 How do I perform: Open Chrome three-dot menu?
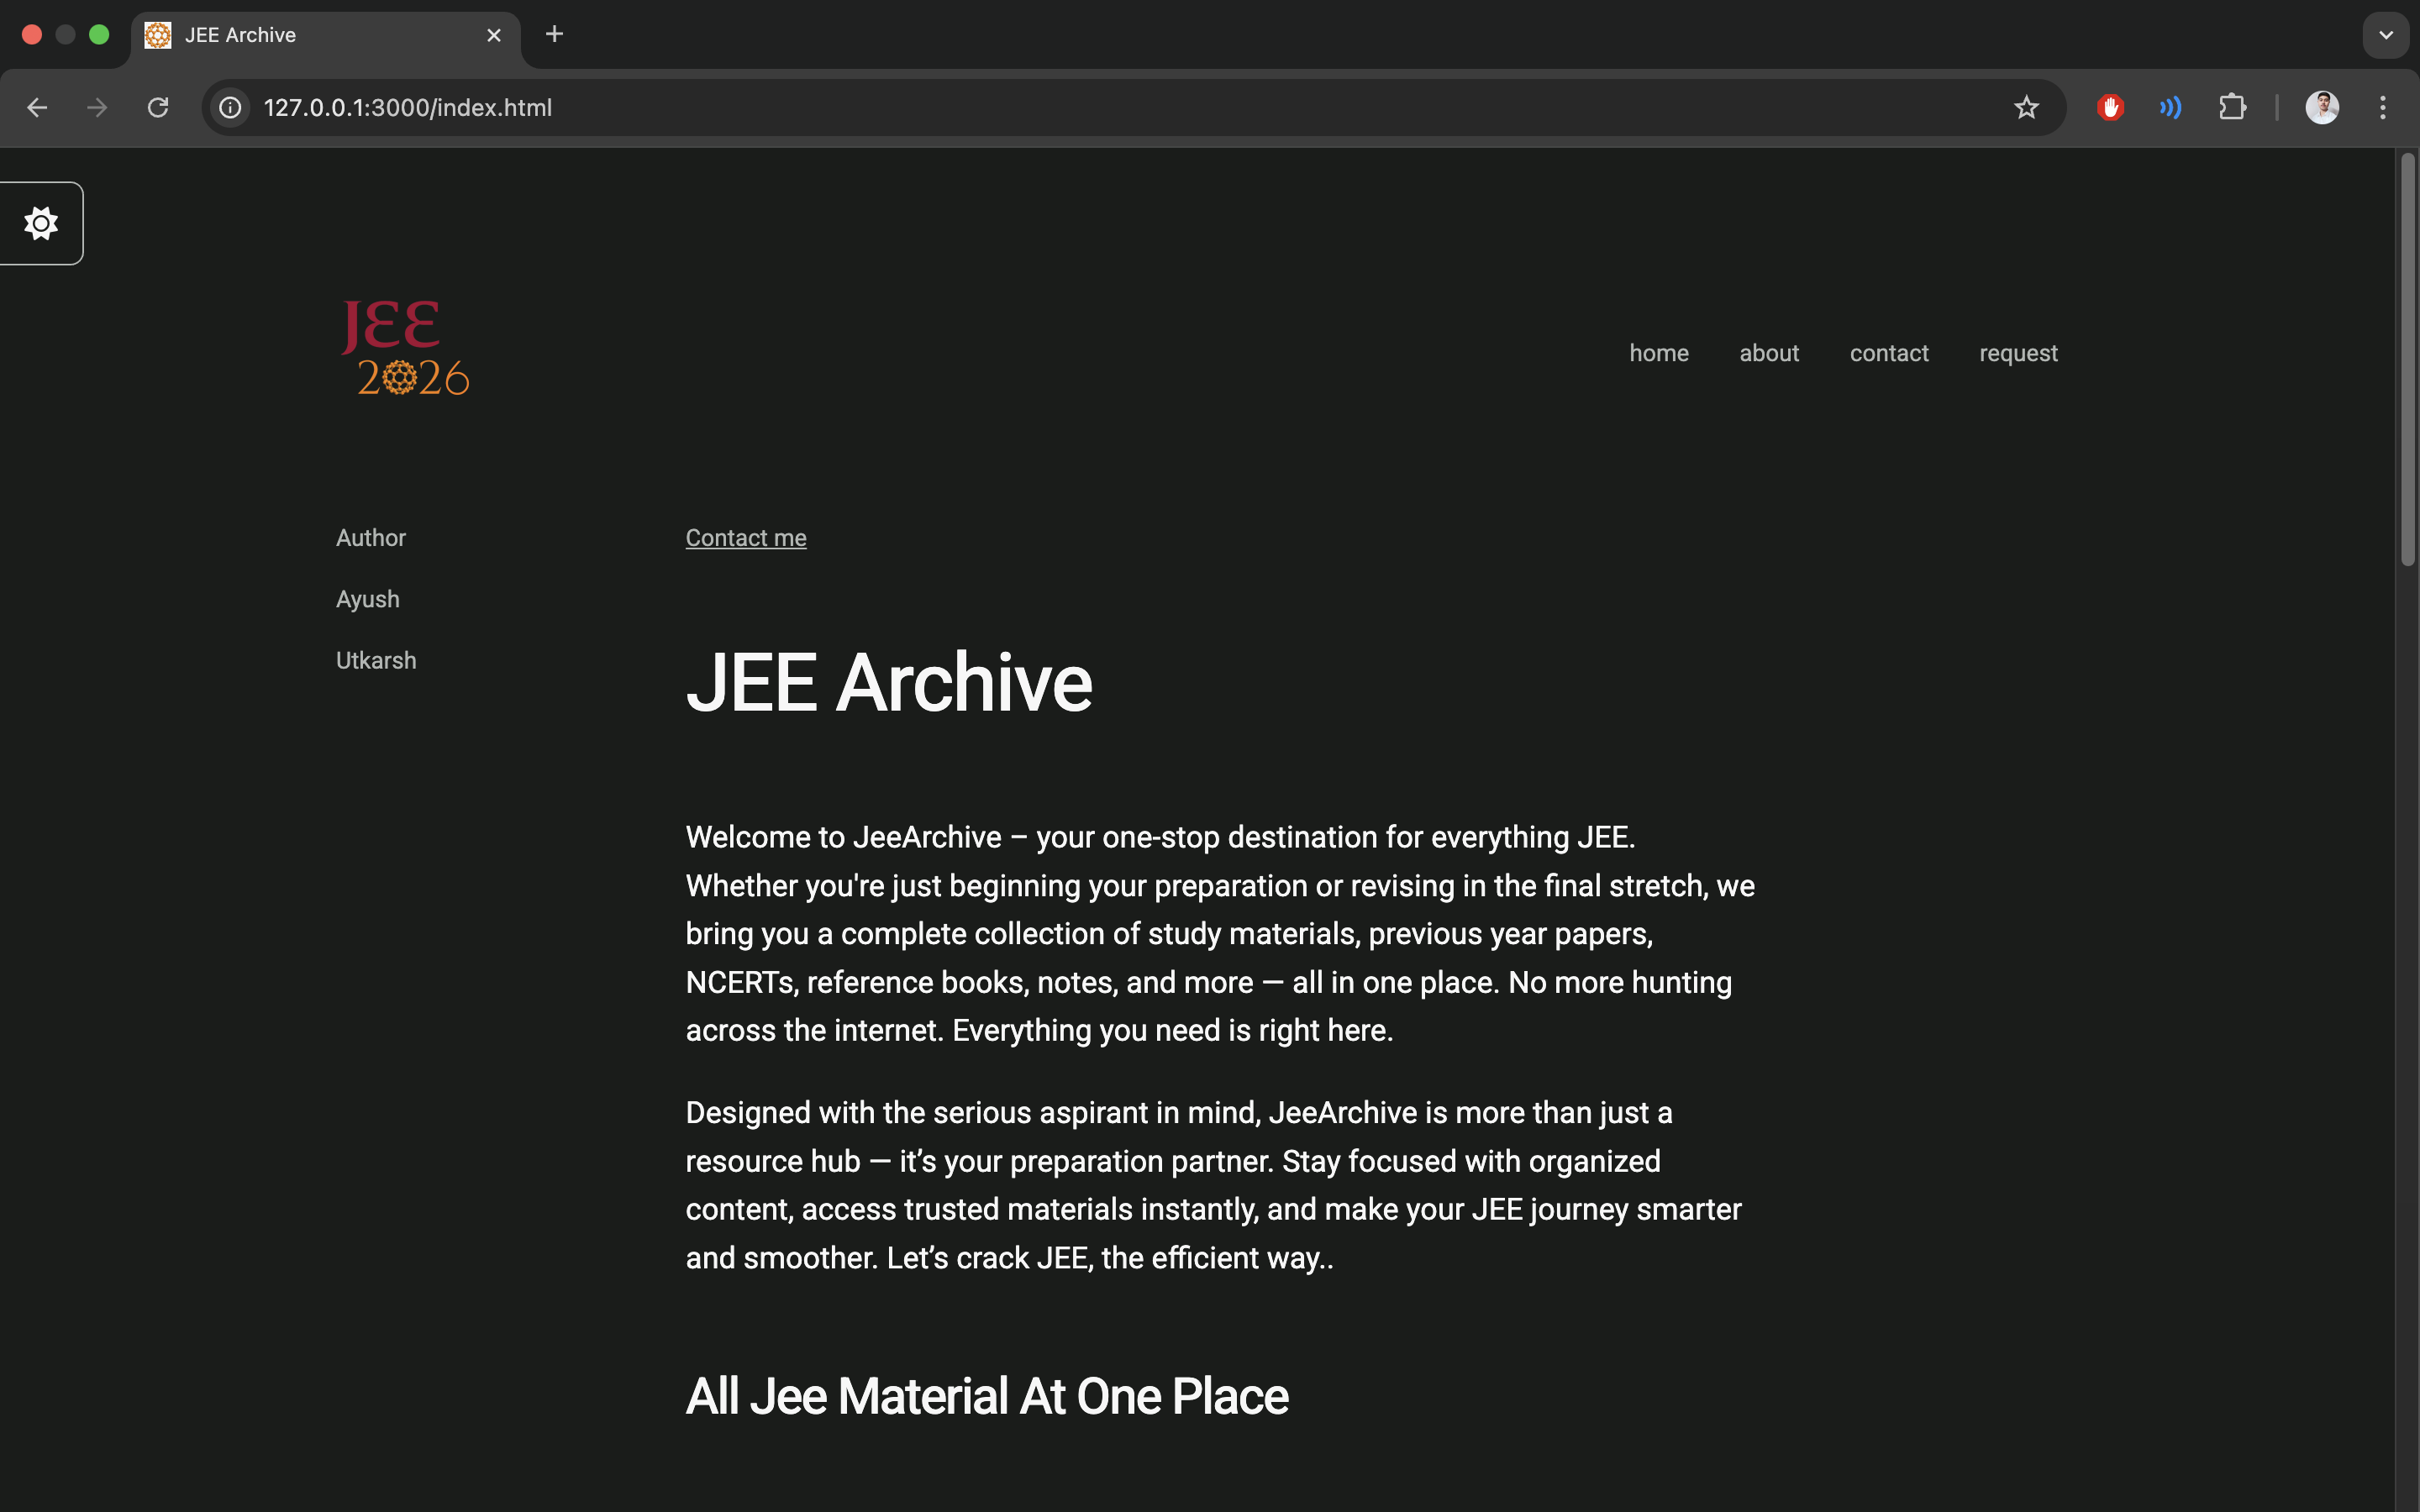[2383, 107]
